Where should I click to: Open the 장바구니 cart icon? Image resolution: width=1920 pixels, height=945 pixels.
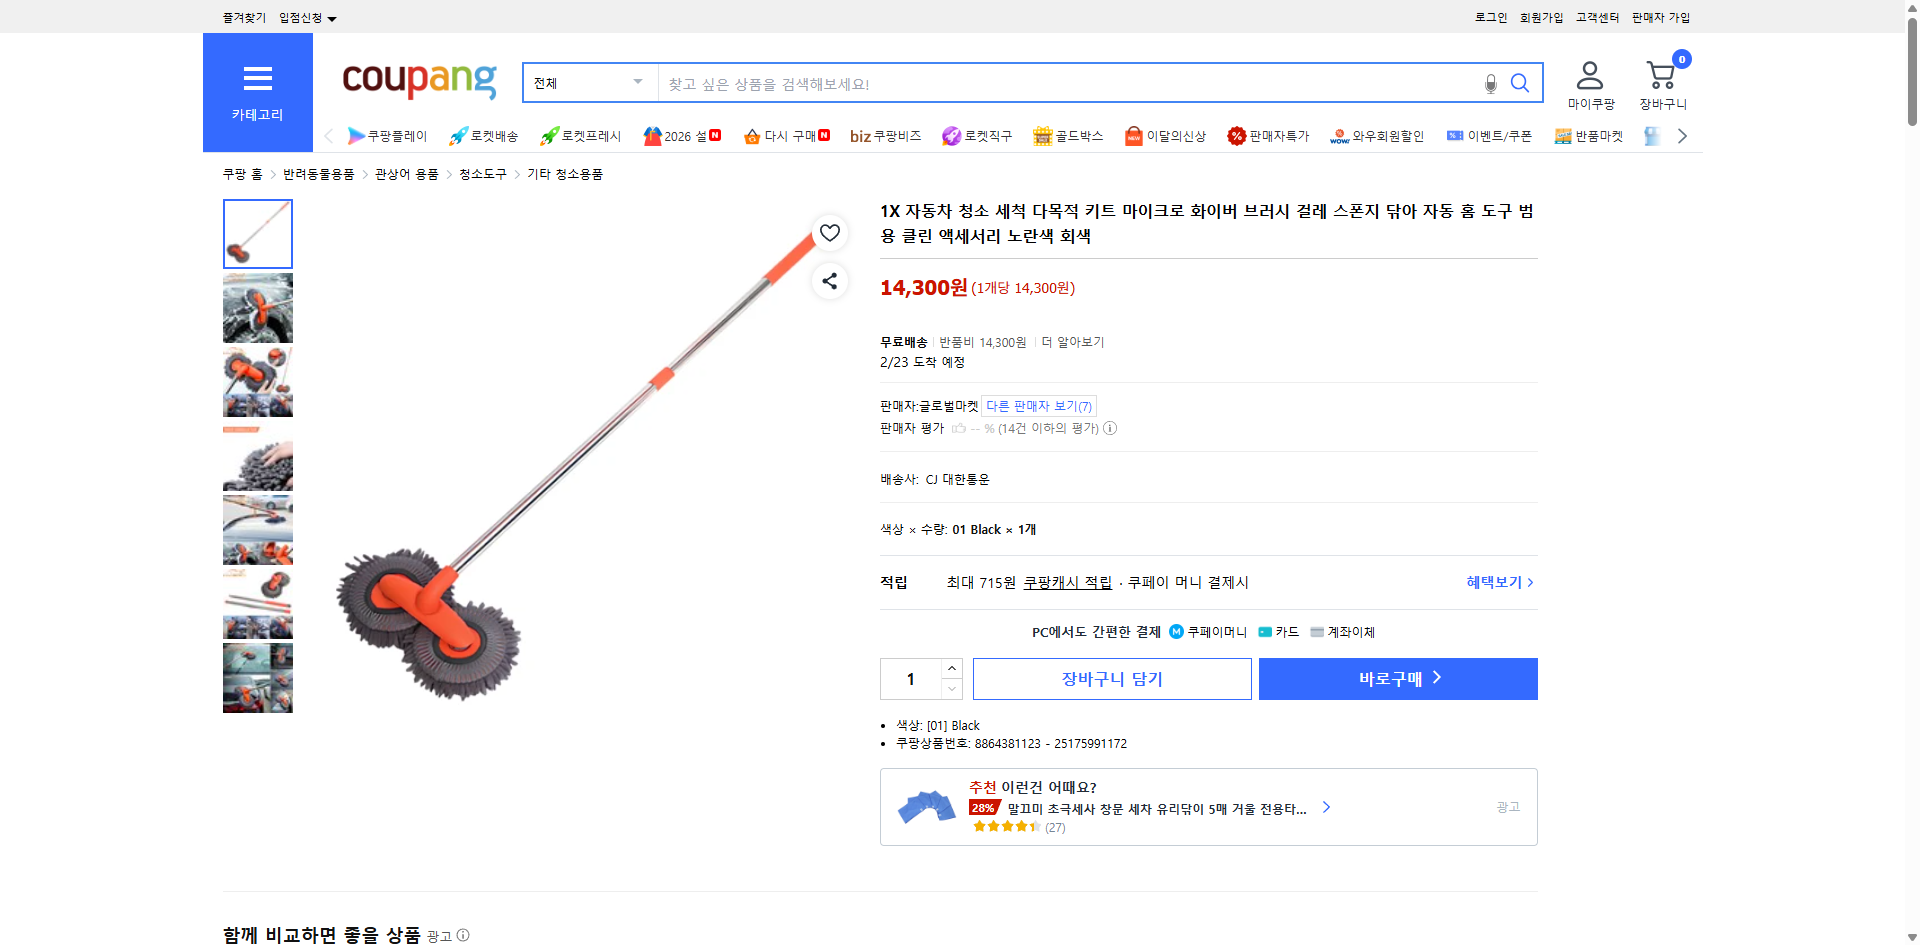click(x=1661, y=75)
